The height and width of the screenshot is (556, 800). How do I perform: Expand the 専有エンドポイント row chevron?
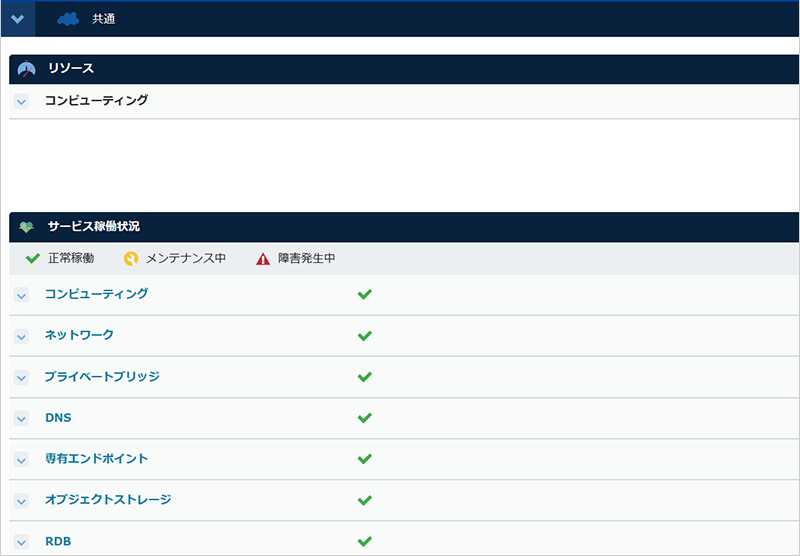pos(21,460)
